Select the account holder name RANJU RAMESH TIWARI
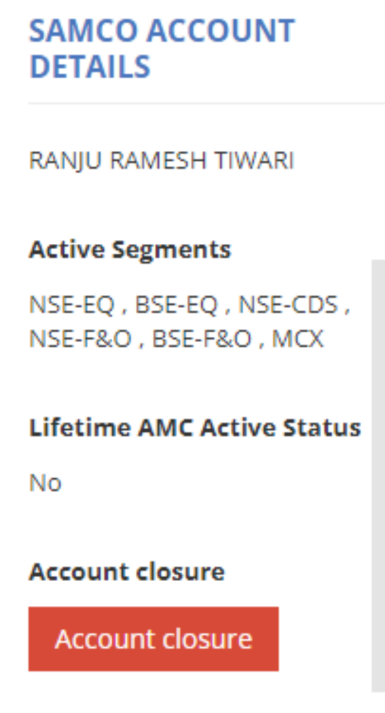Viewport: 385px width, 713px height. 161,161
